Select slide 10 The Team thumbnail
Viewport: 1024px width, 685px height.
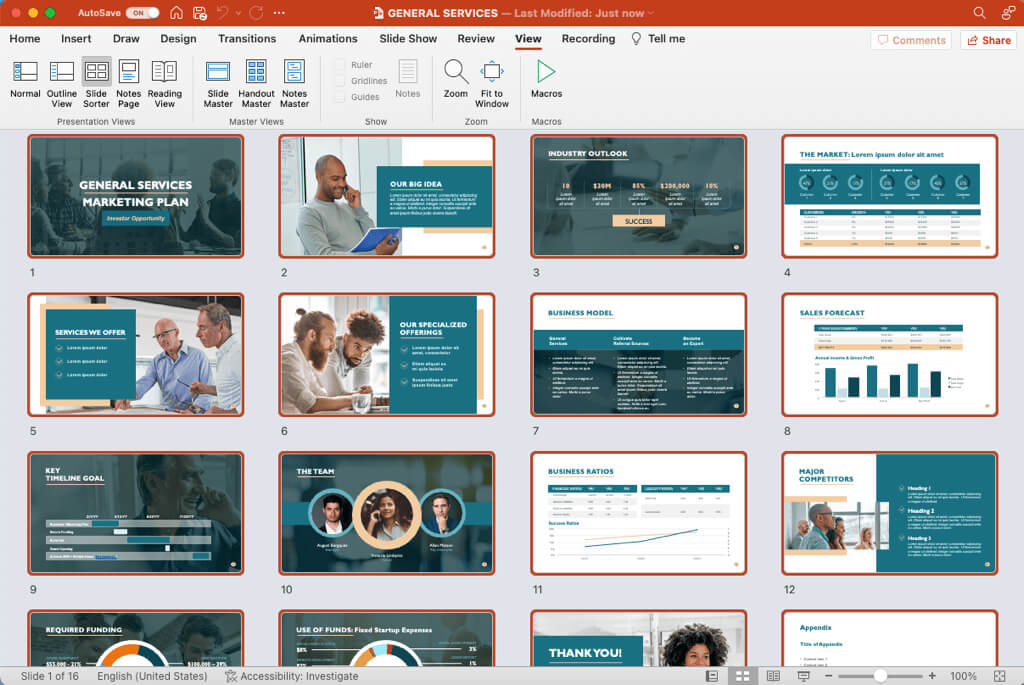(x=387, y=513)
